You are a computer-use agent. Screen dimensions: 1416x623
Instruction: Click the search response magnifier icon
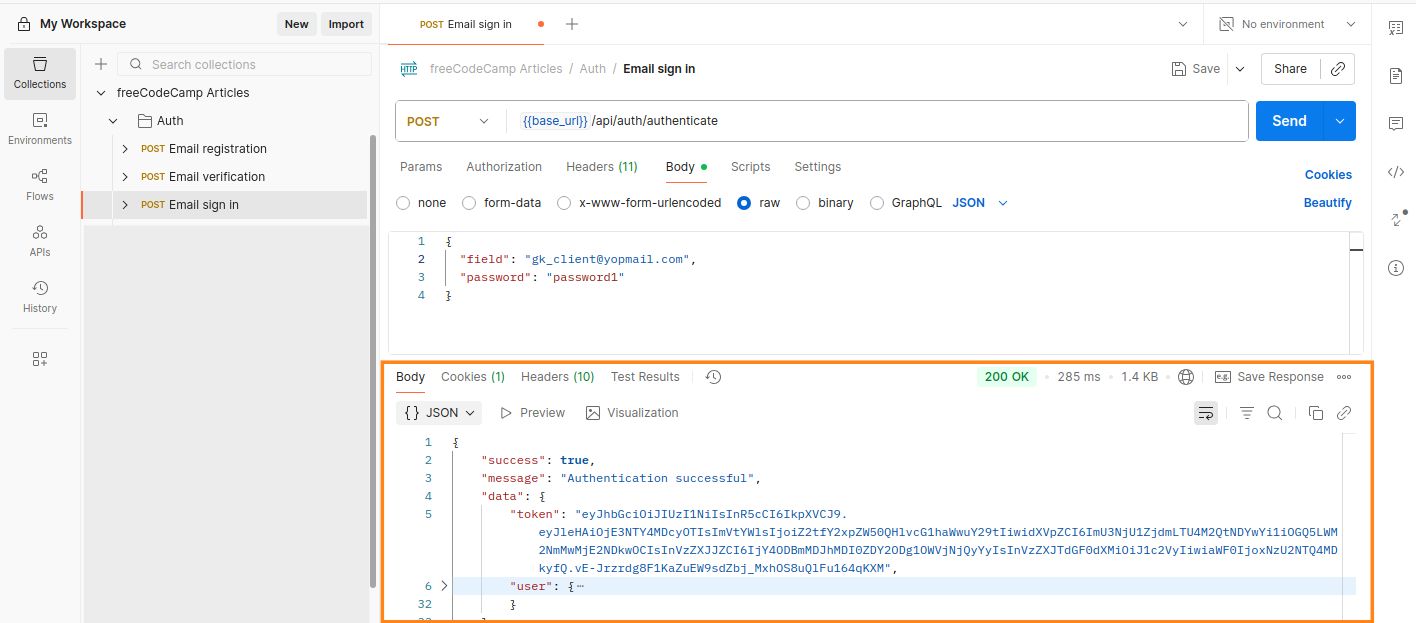click(1275, 413)
